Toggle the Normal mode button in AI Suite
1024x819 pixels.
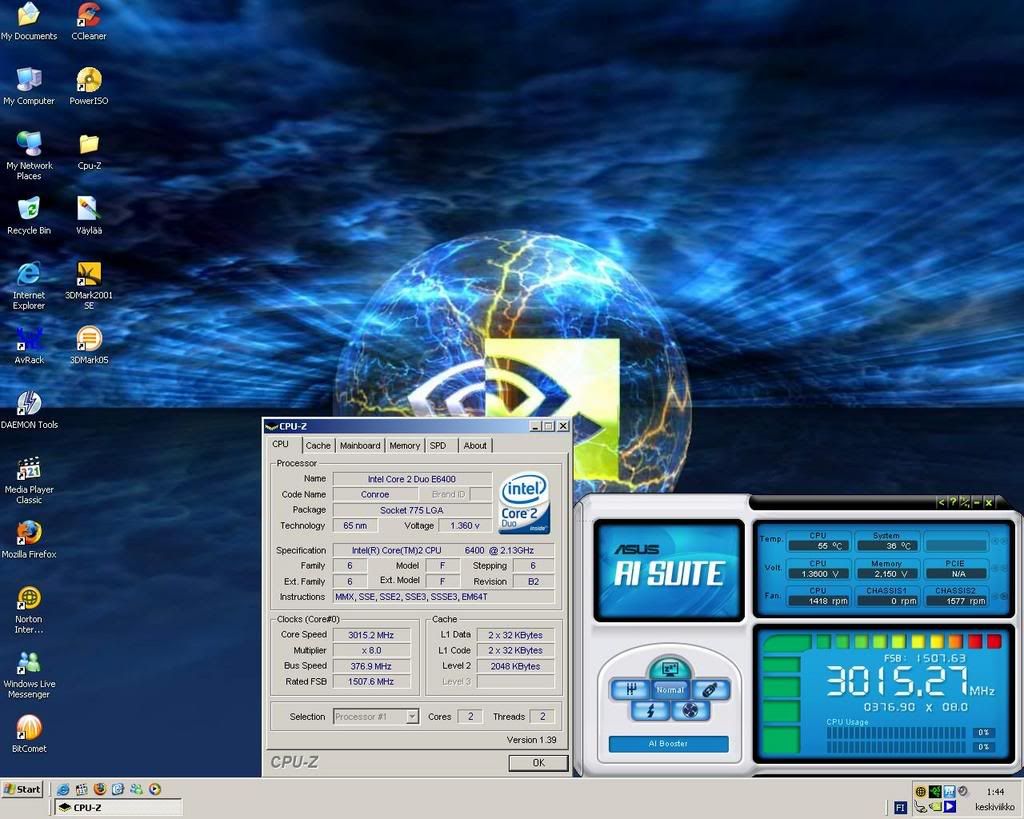point(669,690)
